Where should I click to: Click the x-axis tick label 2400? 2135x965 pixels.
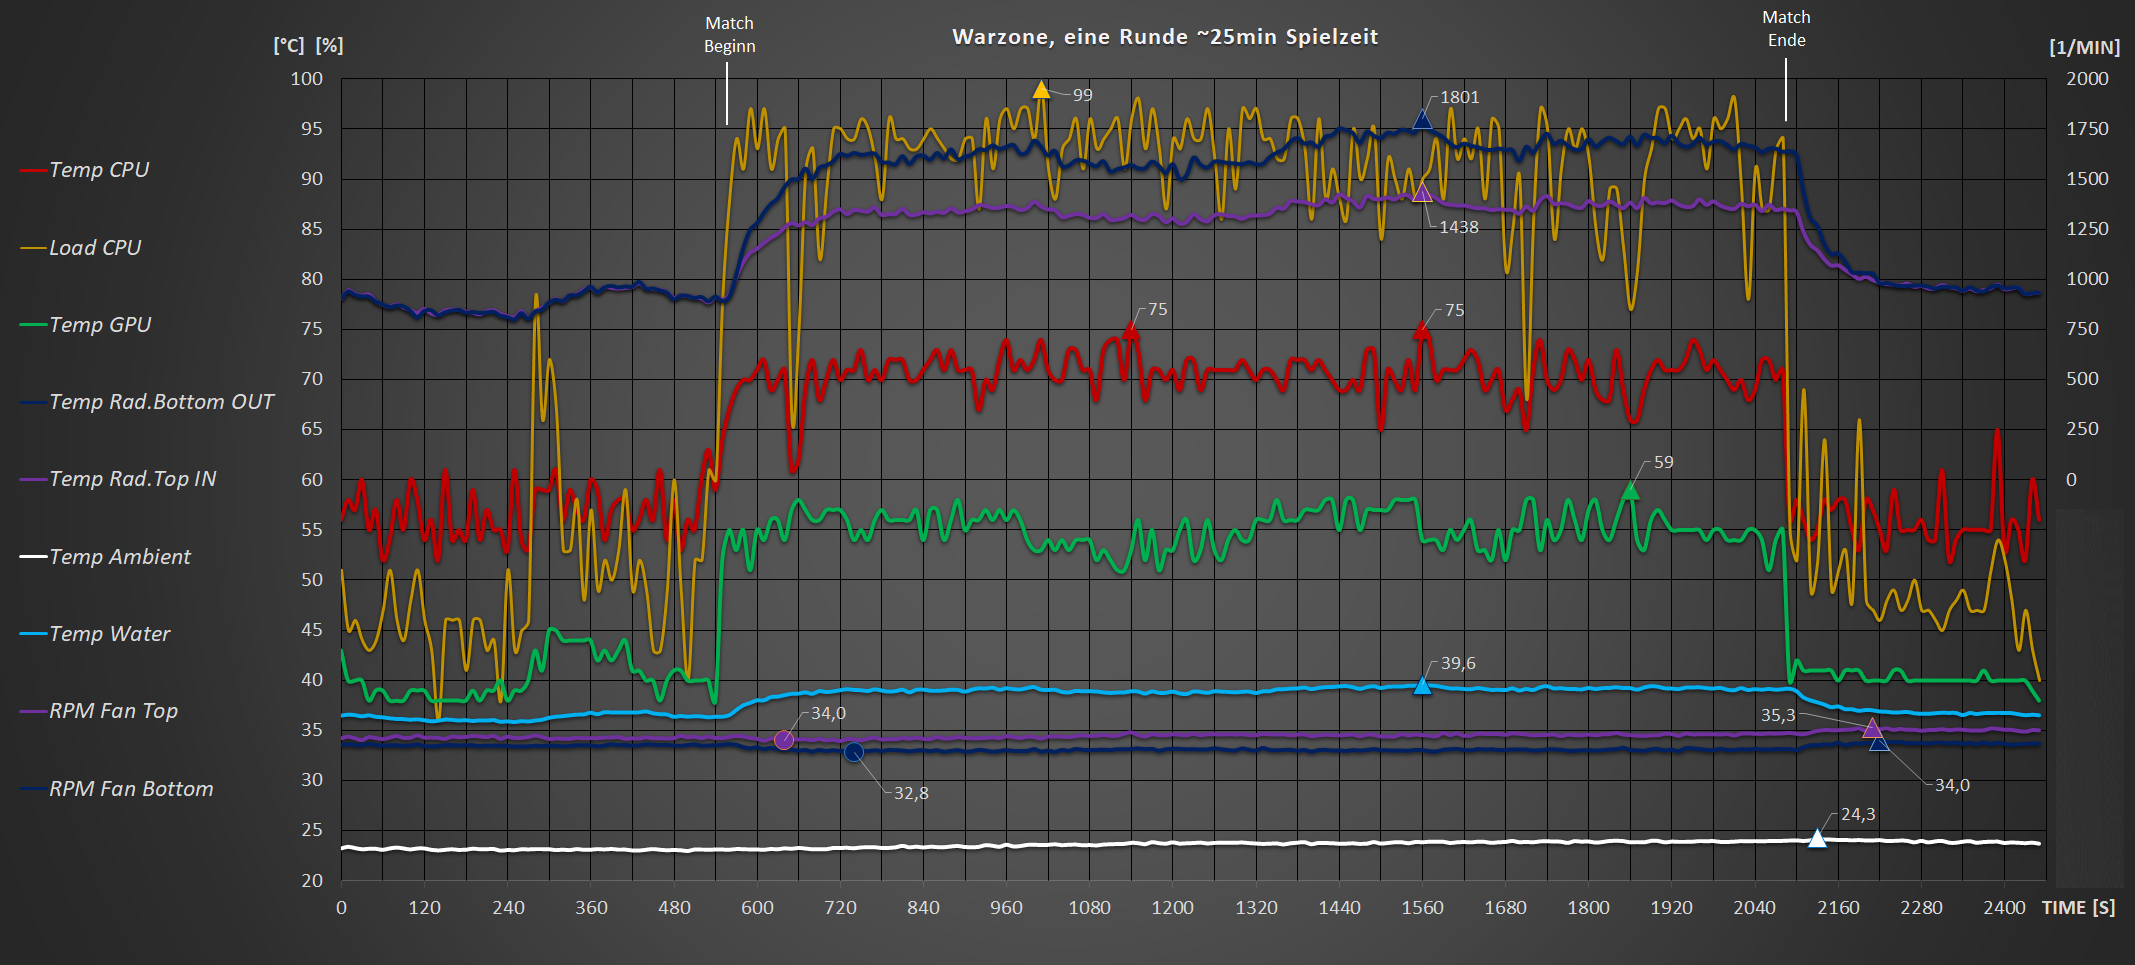[x=2004, y=907]
